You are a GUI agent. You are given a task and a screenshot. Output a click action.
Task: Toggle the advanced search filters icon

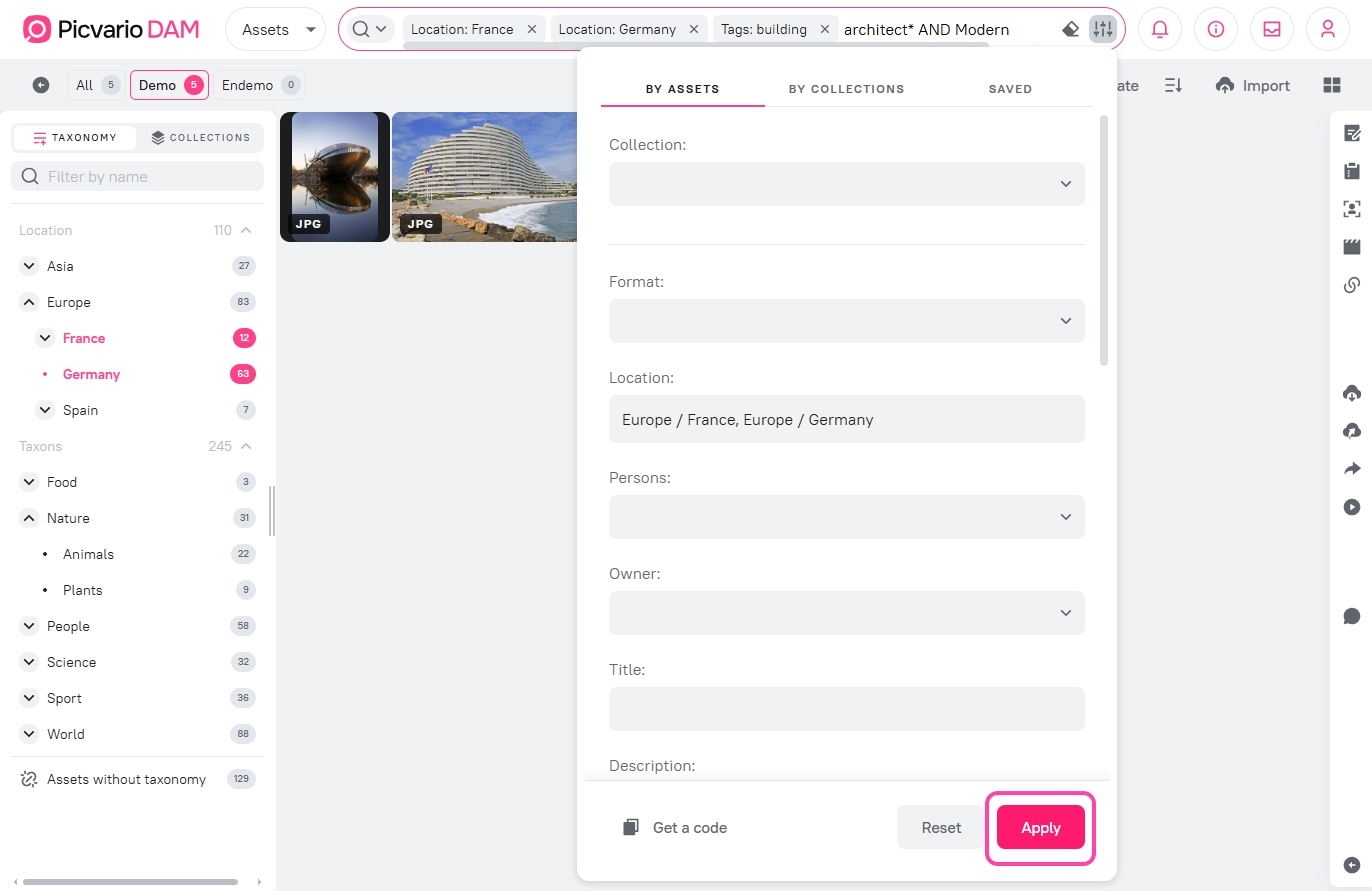pyautogui.click(x=1102, y=29)
